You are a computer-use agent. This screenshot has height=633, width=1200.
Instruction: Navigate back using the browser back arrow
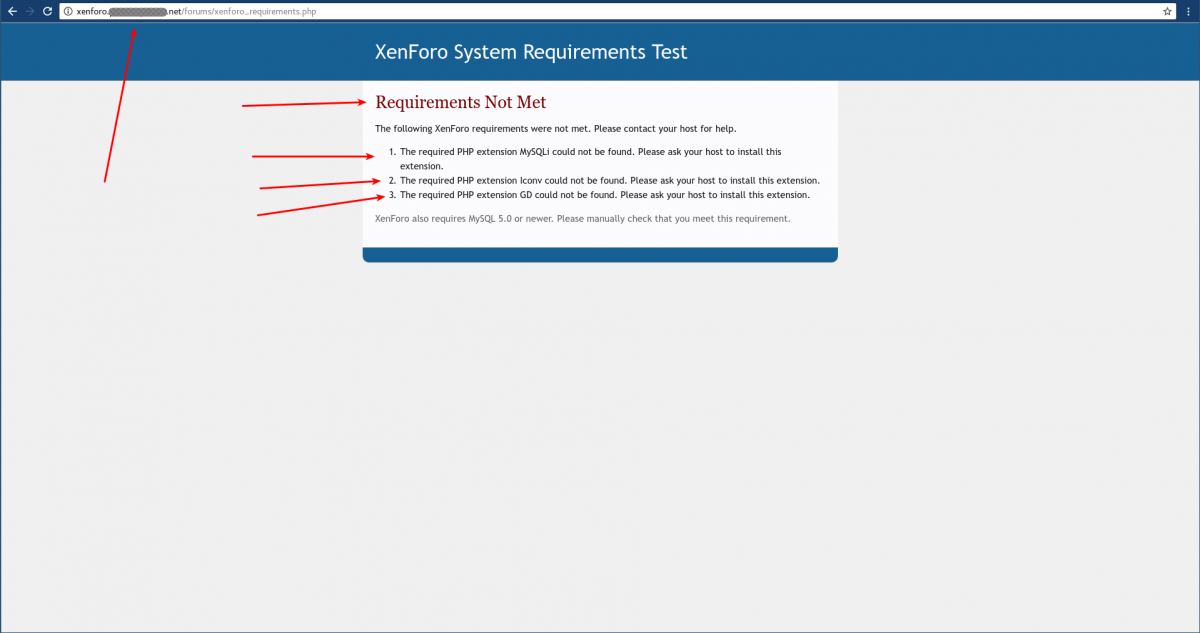13,11
